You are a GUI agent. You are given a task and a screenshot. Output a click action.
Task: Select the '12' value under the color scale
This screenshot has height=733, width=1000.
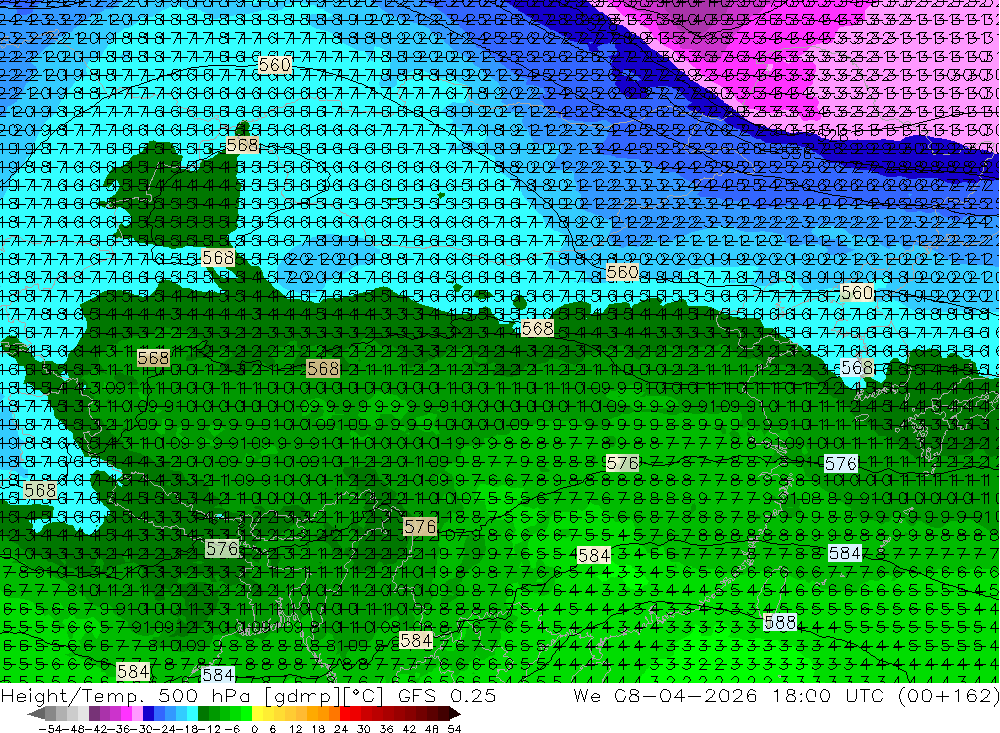[x=295, y=729]
